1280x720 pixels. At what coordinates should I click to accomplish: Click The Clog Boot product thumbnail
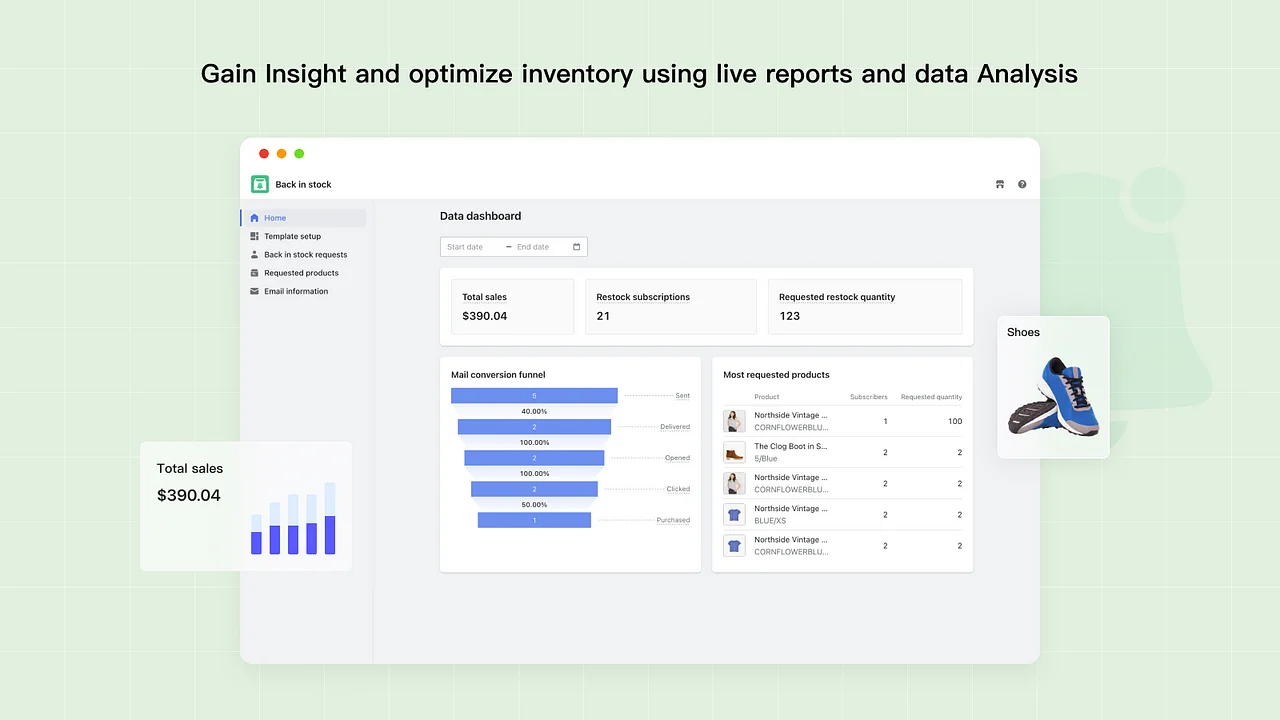click(x=734, y=452)
